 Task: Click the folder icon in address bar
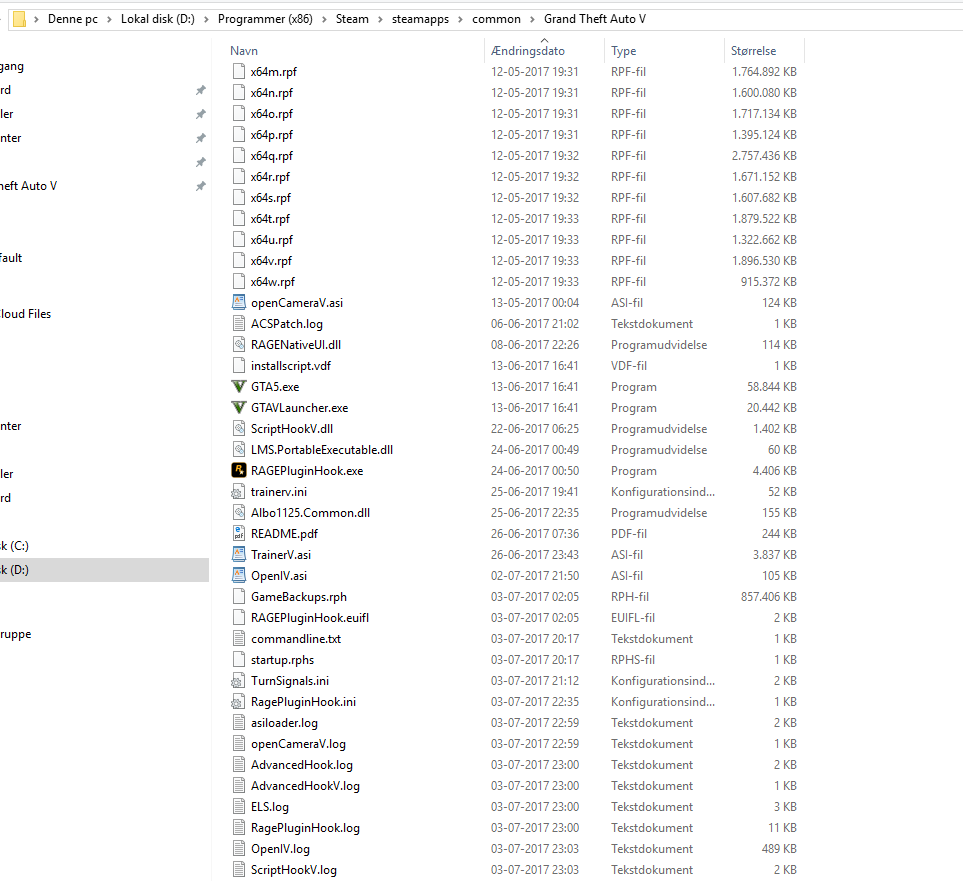tap(19, 19)
